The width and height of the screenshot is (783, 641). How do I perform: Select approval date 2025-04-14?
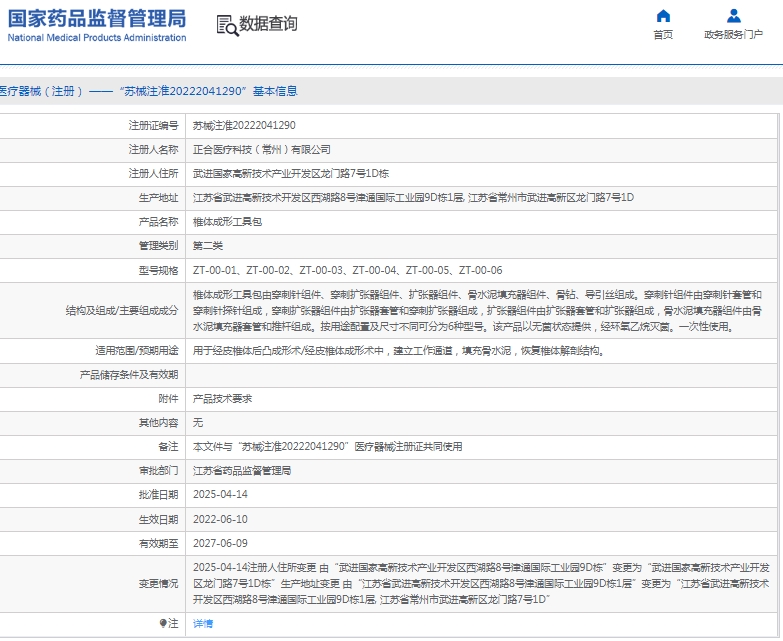(x=220, y=494)
